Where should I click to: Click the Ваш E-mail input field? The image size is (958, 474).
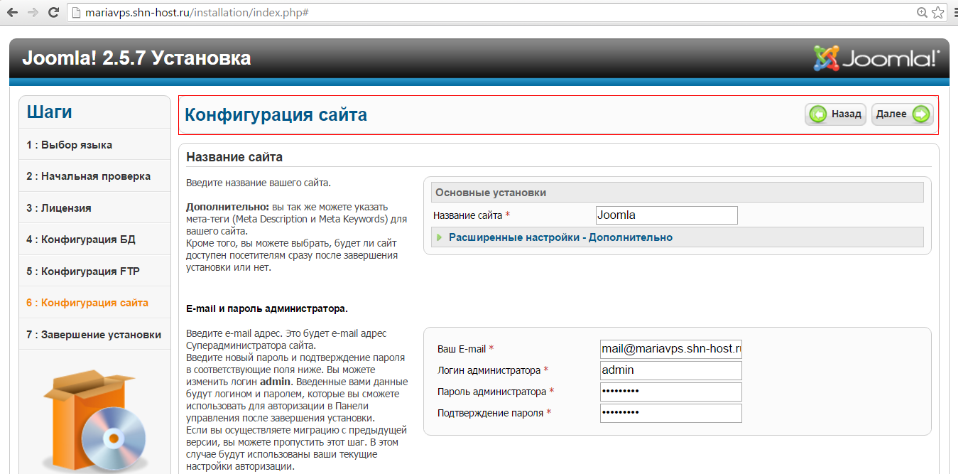671,349
